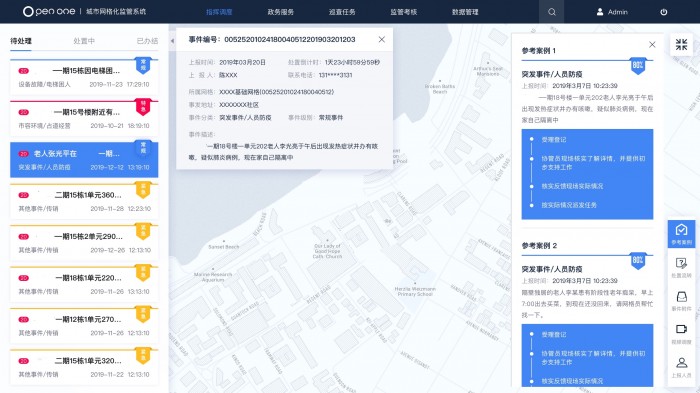Click the collapse-fullscreen arrows icon over the map
Image resolution: width=700 pixels, height=393 pixels.
(681, 44)
